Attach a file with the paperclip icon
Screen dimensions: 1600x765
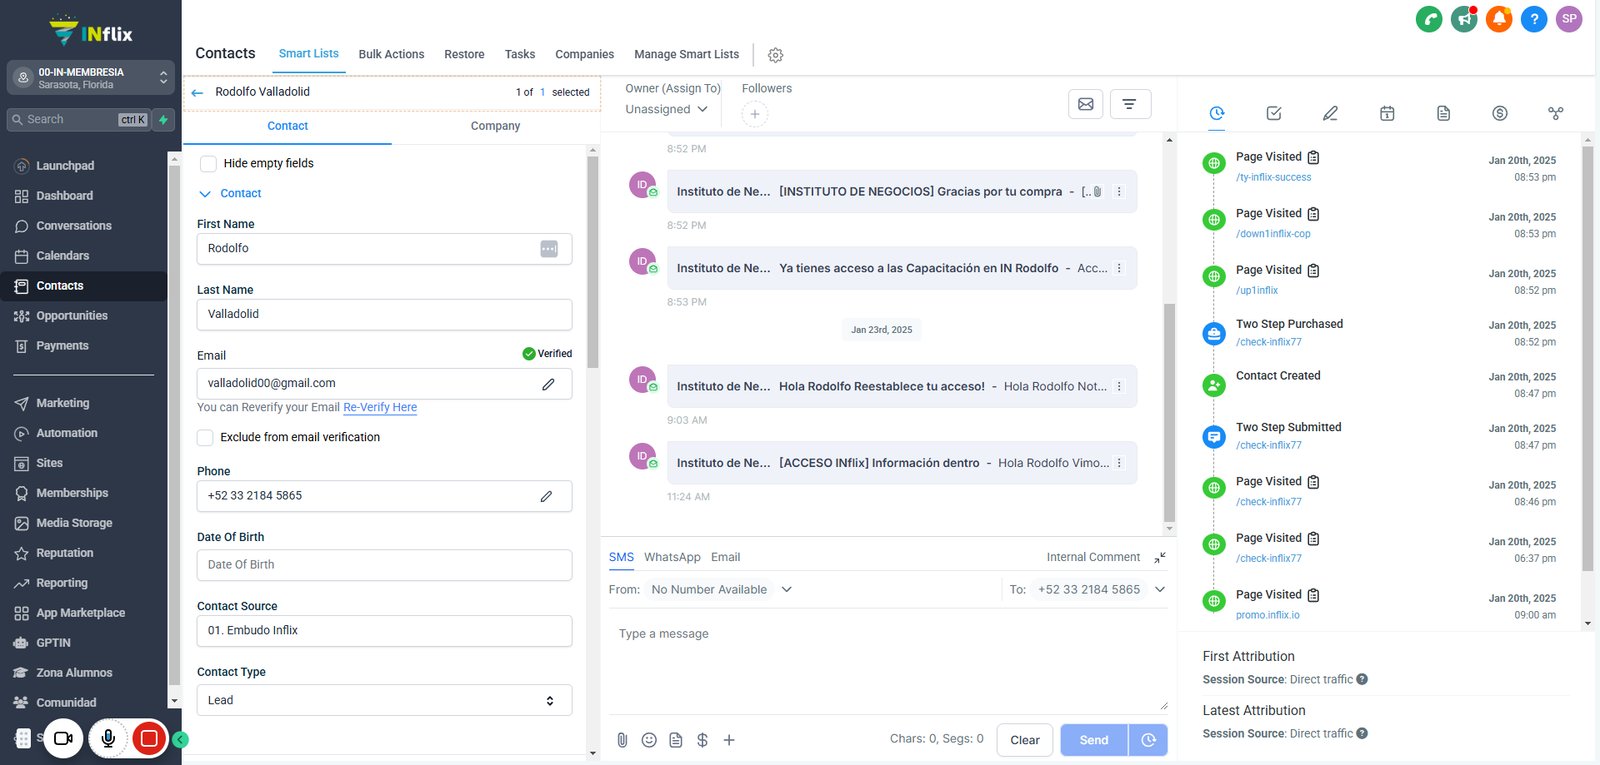tap(622, 740)
